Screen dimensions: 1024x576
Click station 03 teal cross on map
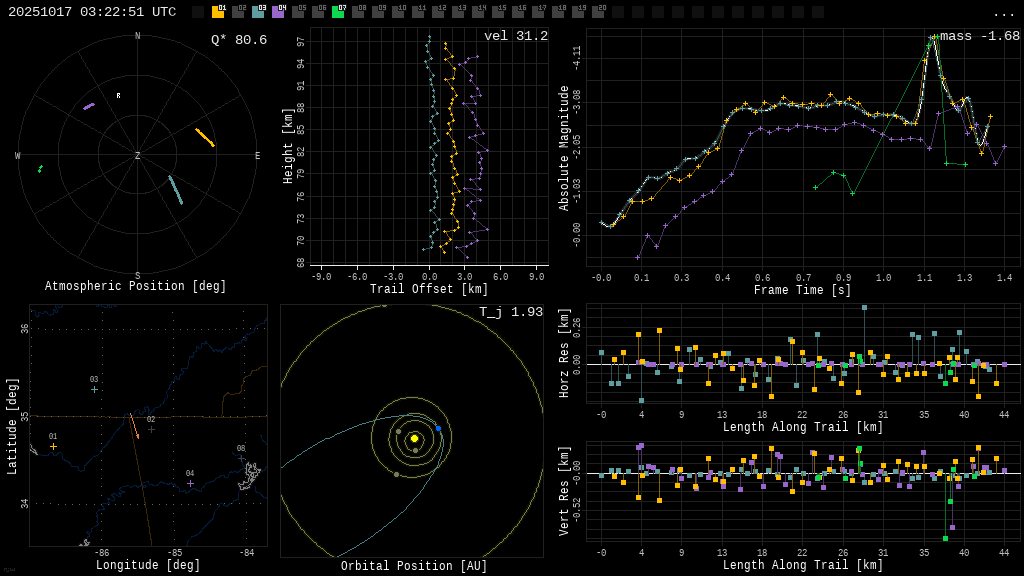[x=94, y=389]
